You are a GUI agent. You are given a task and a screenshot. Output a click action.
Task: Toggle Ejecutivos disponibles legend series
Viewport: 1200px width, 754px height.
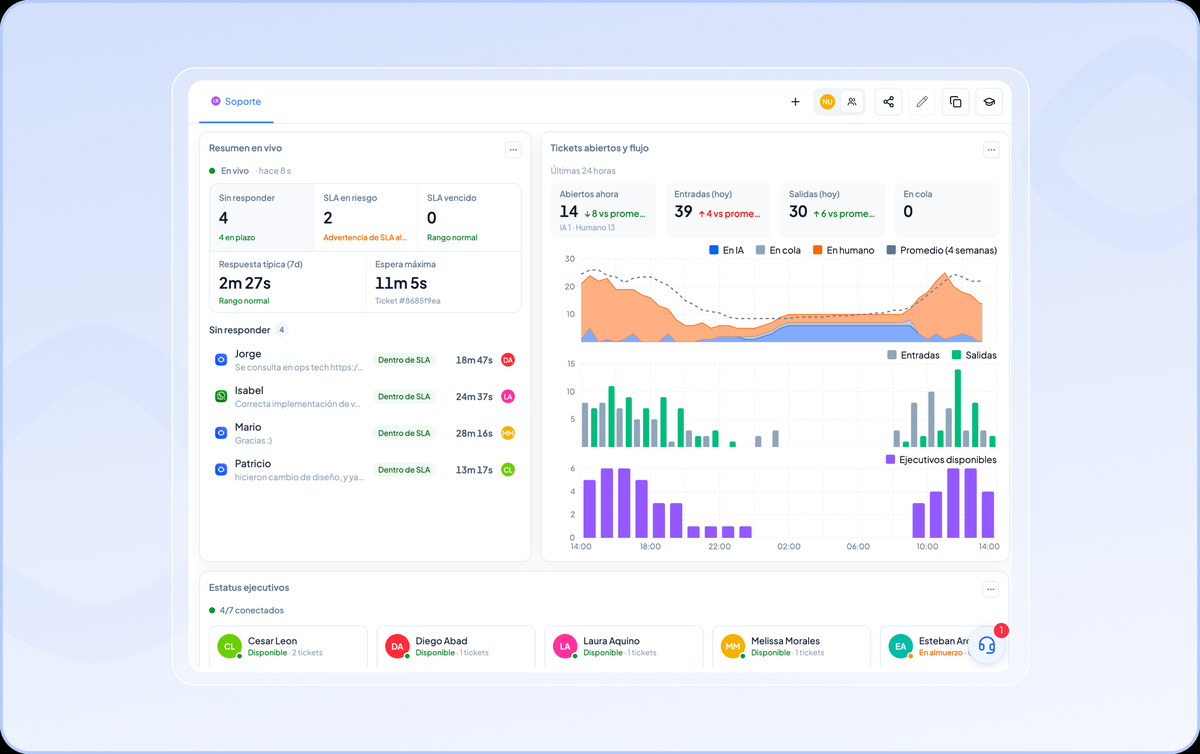point(941,460)
